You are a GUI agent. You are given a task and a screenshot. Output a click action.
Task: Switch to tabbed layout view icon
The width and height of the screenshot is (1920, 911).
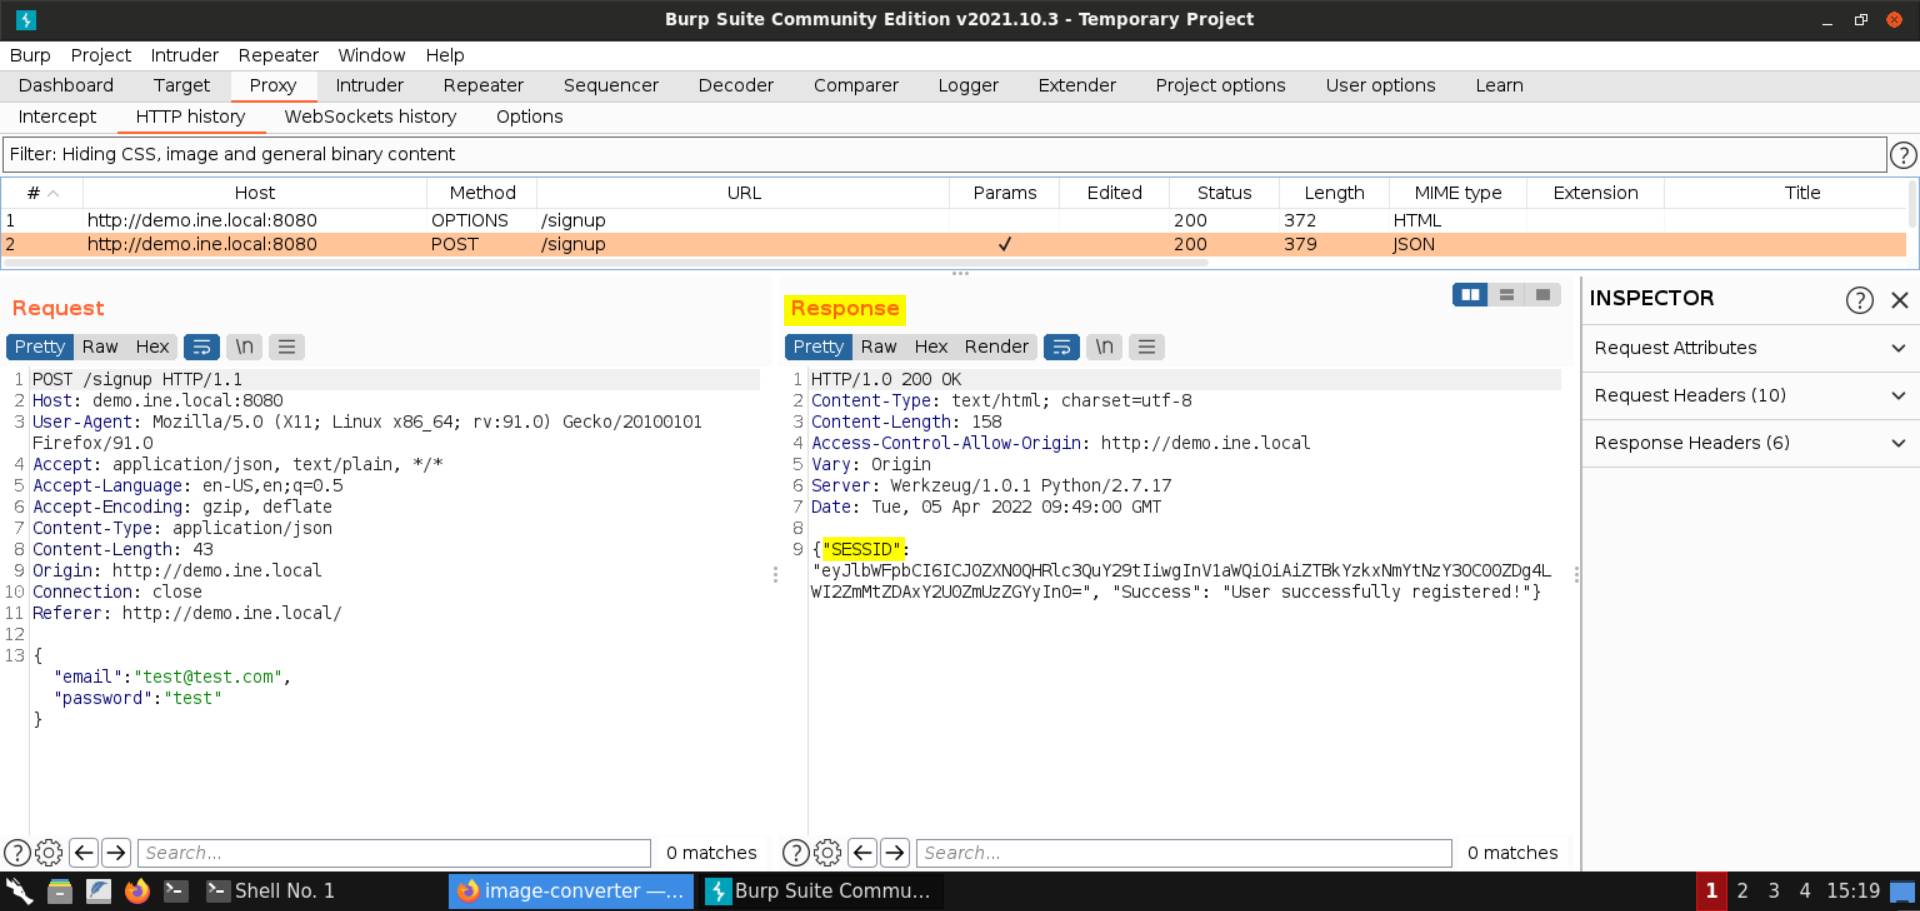coord(1543,295)
